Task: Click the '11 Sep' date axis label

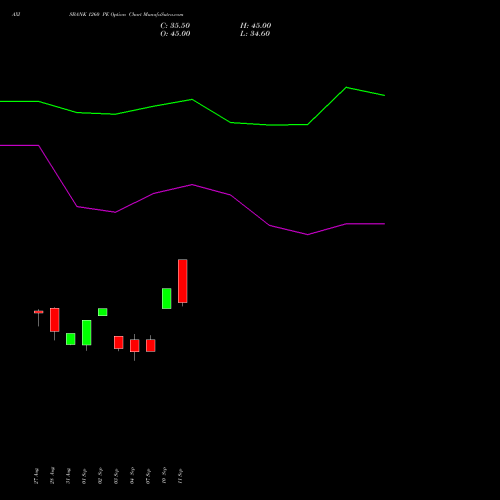Action: (180, 476)
